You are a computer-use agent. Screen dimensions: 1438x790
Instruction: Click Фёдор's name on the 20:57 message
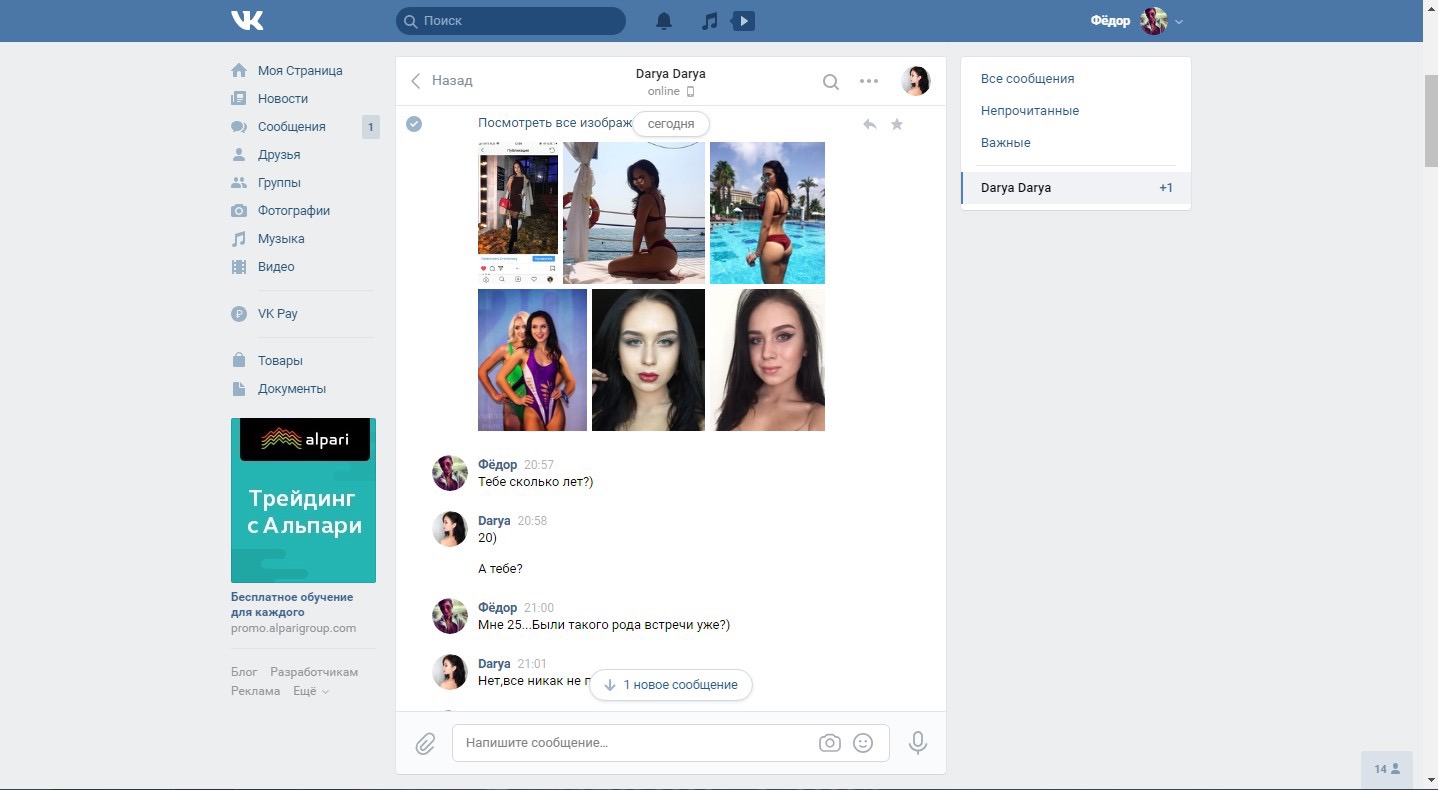pyautogui.click(x=498, y=465)
